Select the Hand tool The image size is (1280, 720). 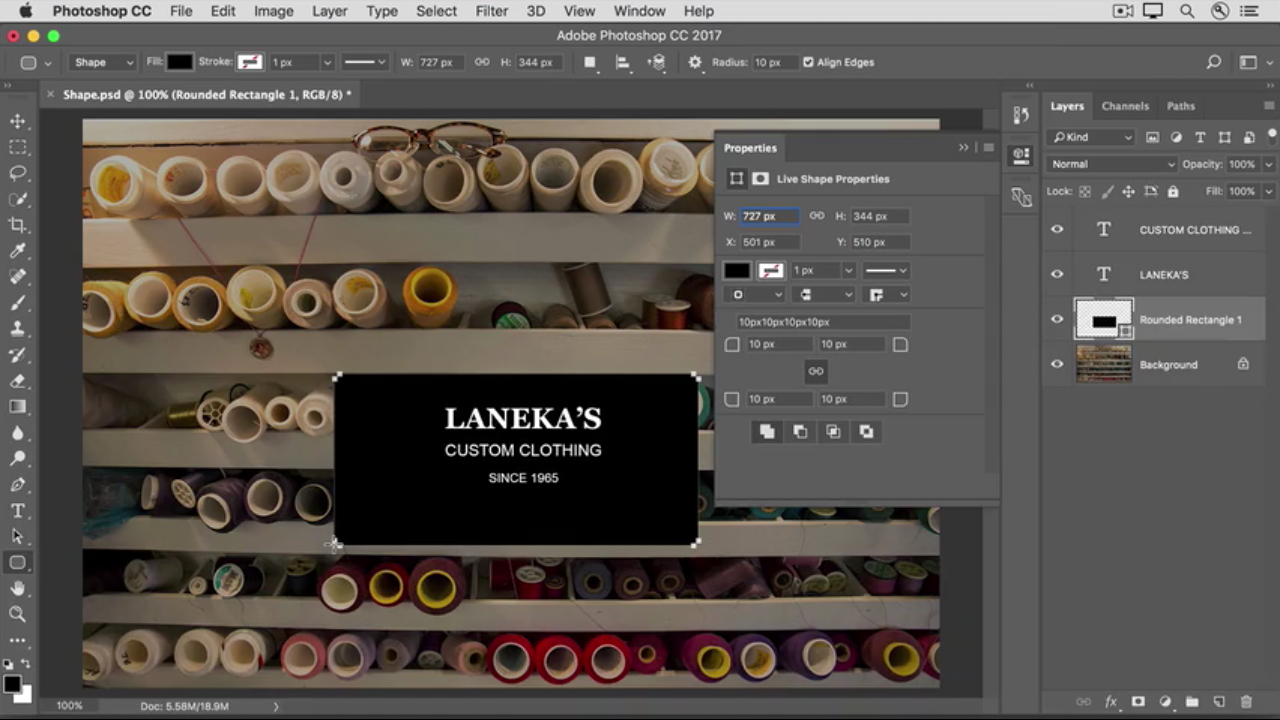click(x=18, y=589)
